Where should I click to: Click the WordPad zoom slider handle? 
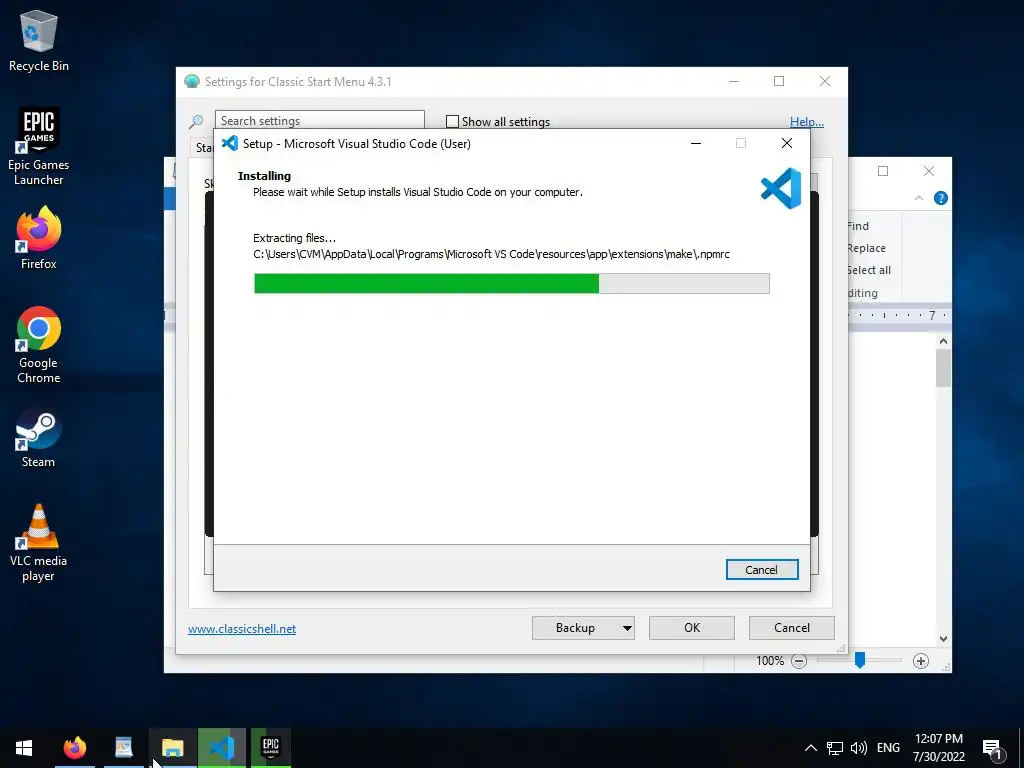click(x=860, y=660)
